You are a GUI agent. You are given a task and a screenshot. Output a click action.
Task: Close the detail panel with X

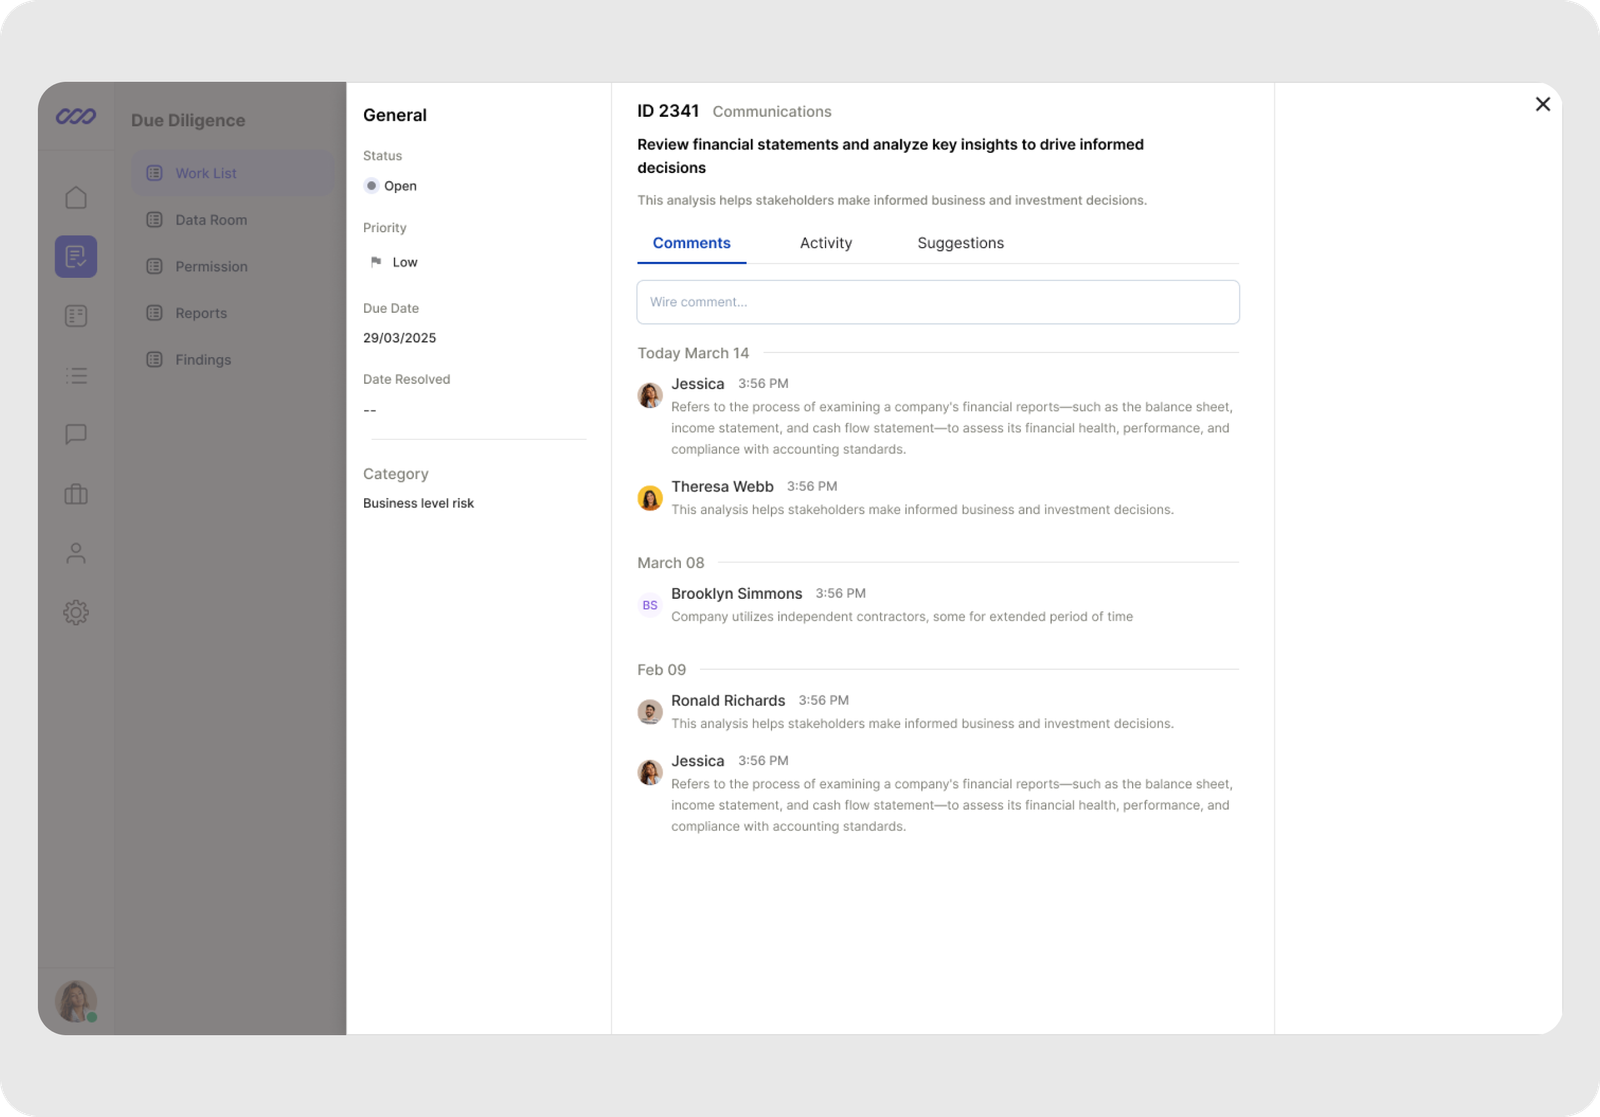click(1542, 104)
